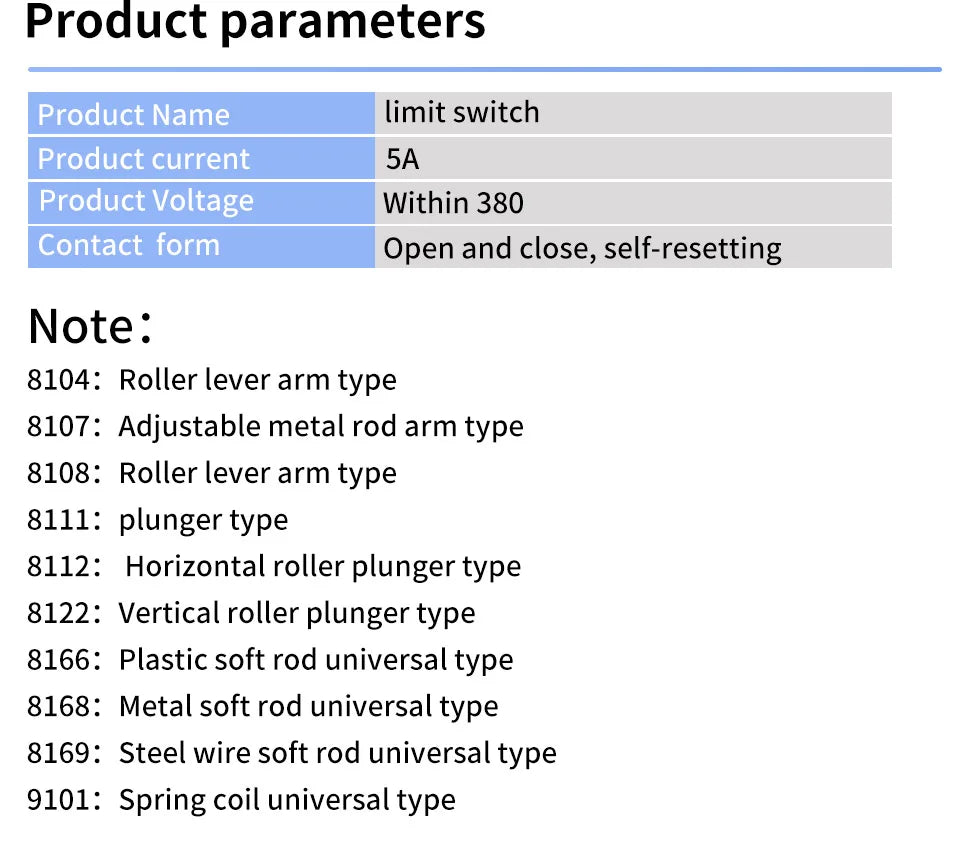Screen dimensions: 970x856
Task: Select the 'Contact form' label cell
Action: [x=201, y=247]
